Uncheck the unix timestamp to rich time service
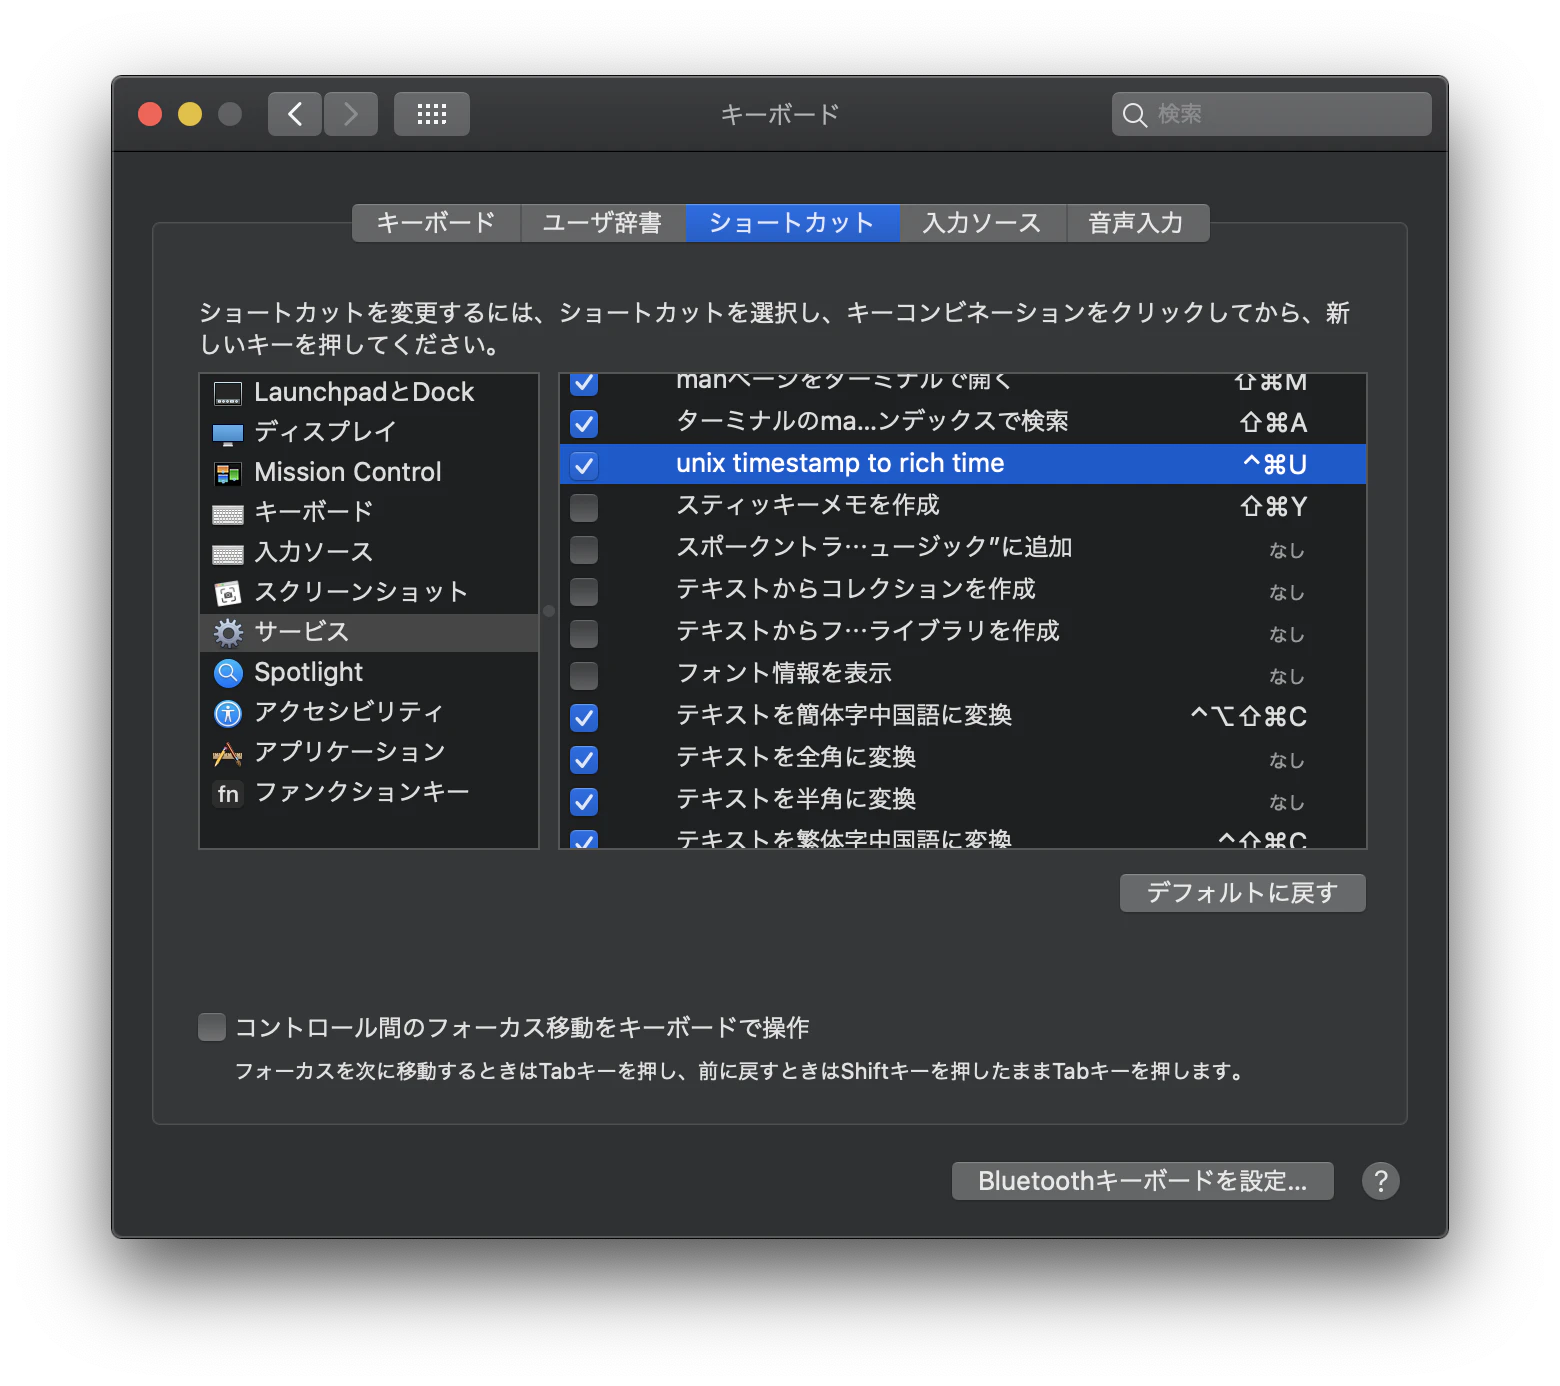This screenshot has height=1386, width=1560. 584,465
